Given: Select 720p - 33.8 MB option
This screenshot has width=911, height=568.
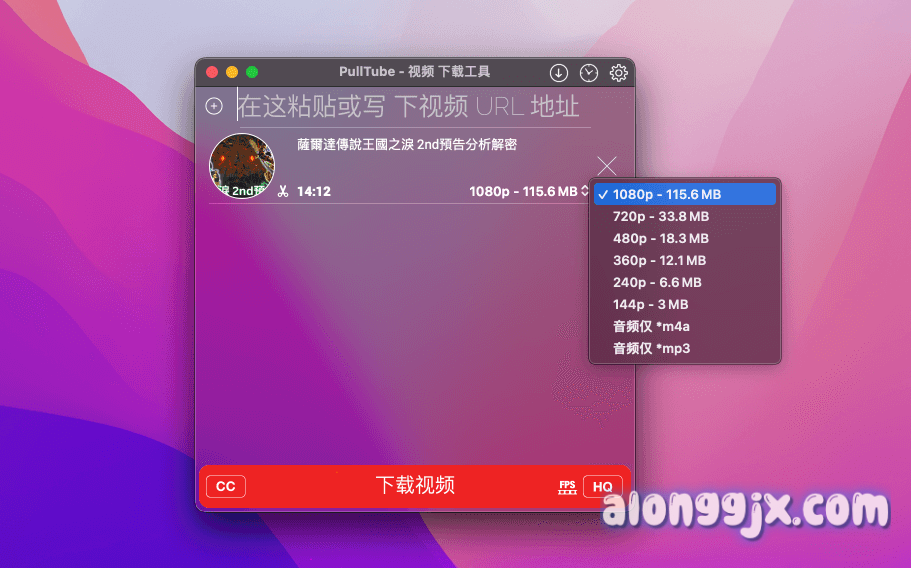Looking at the screenshot, I should (x=685, y=216).
